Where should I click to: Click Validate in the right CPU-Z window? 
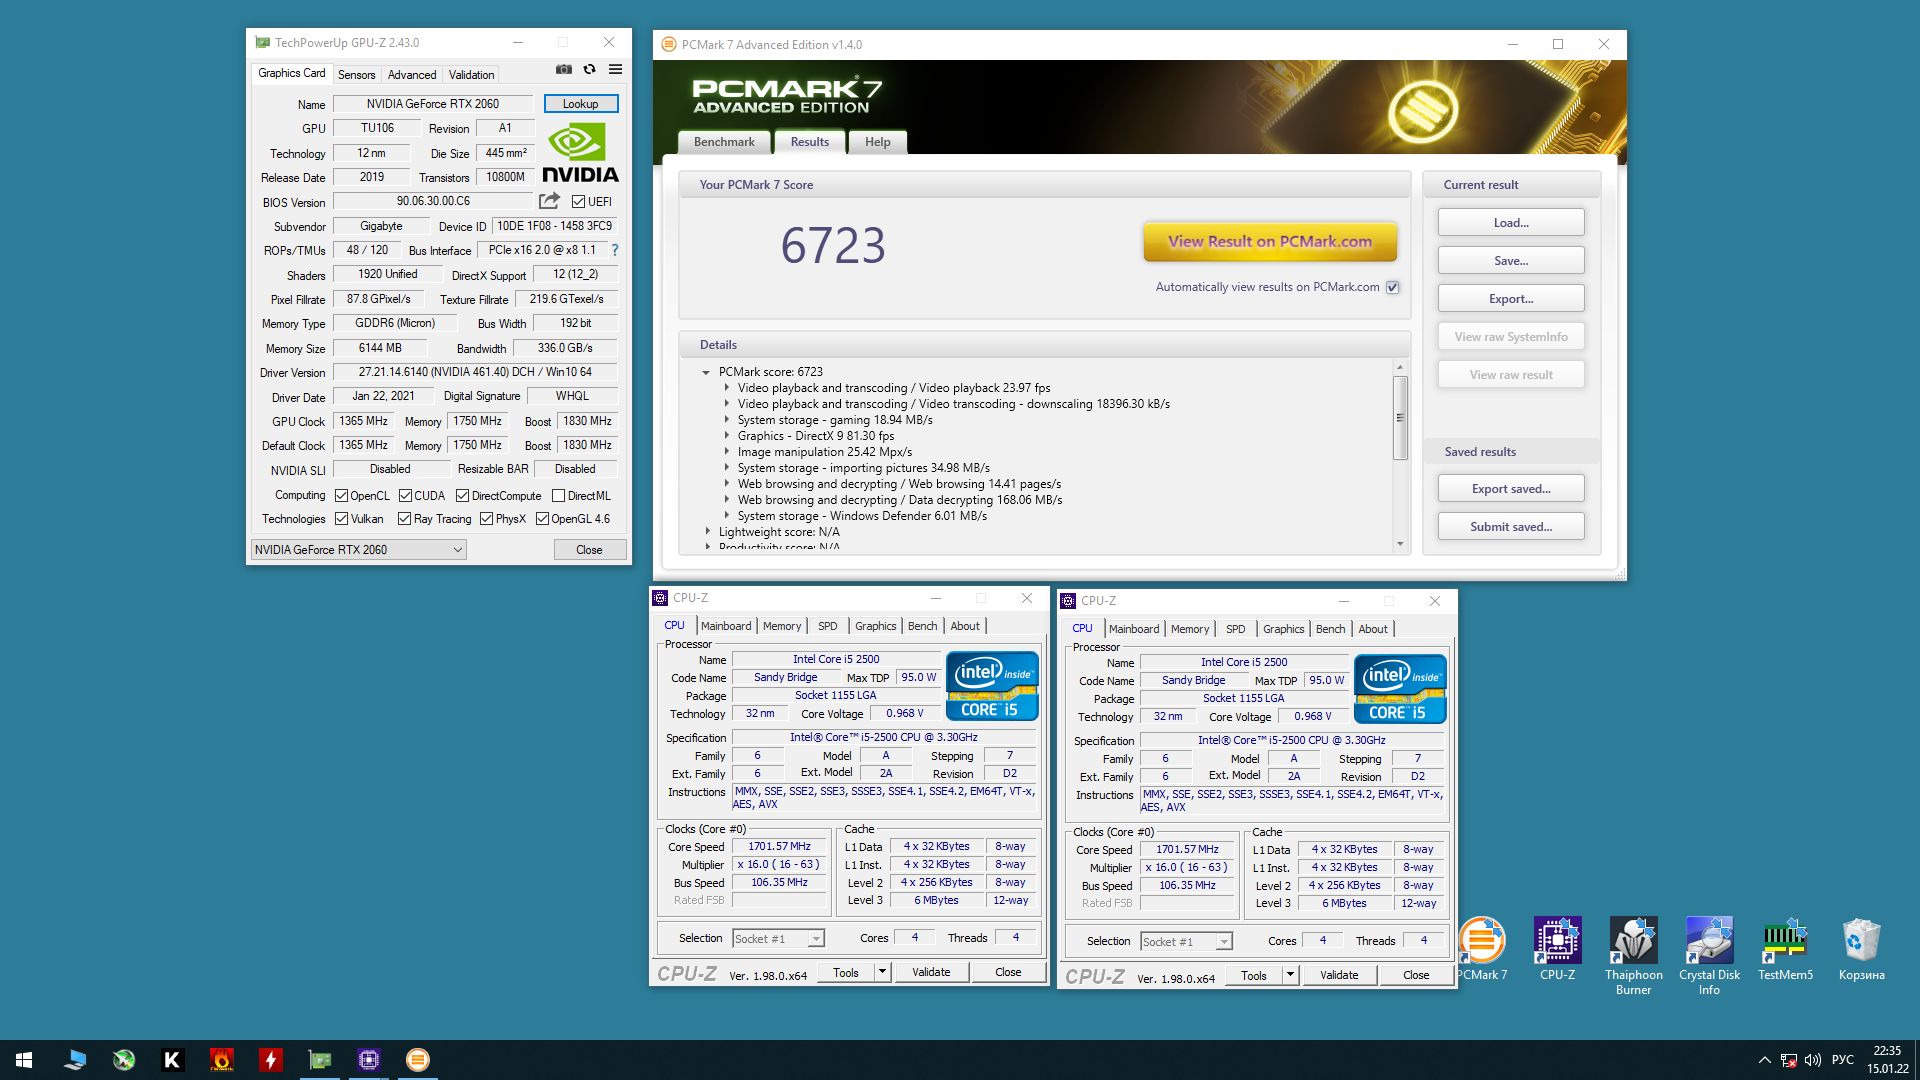coord(1339,975)
